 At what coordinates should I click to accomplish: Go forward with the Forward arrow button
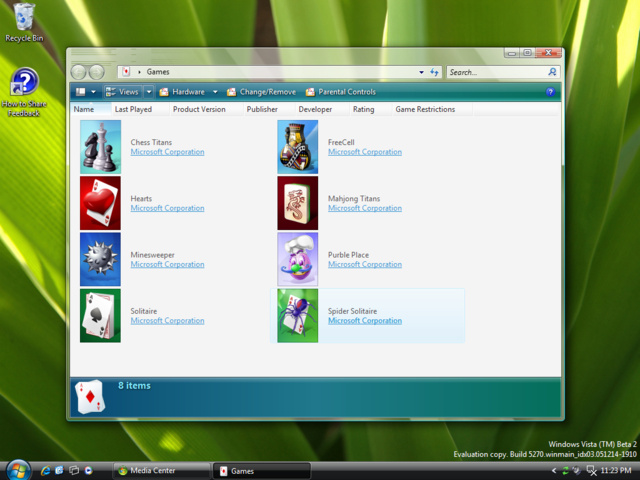[x=97, y=72]
